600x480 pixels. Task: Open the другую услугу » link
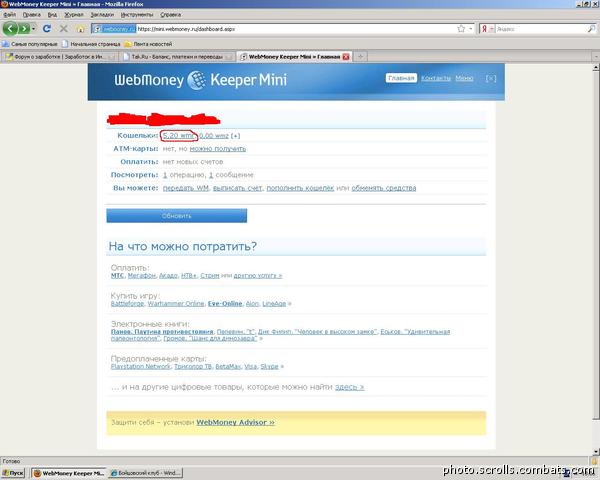click(258, 276)
